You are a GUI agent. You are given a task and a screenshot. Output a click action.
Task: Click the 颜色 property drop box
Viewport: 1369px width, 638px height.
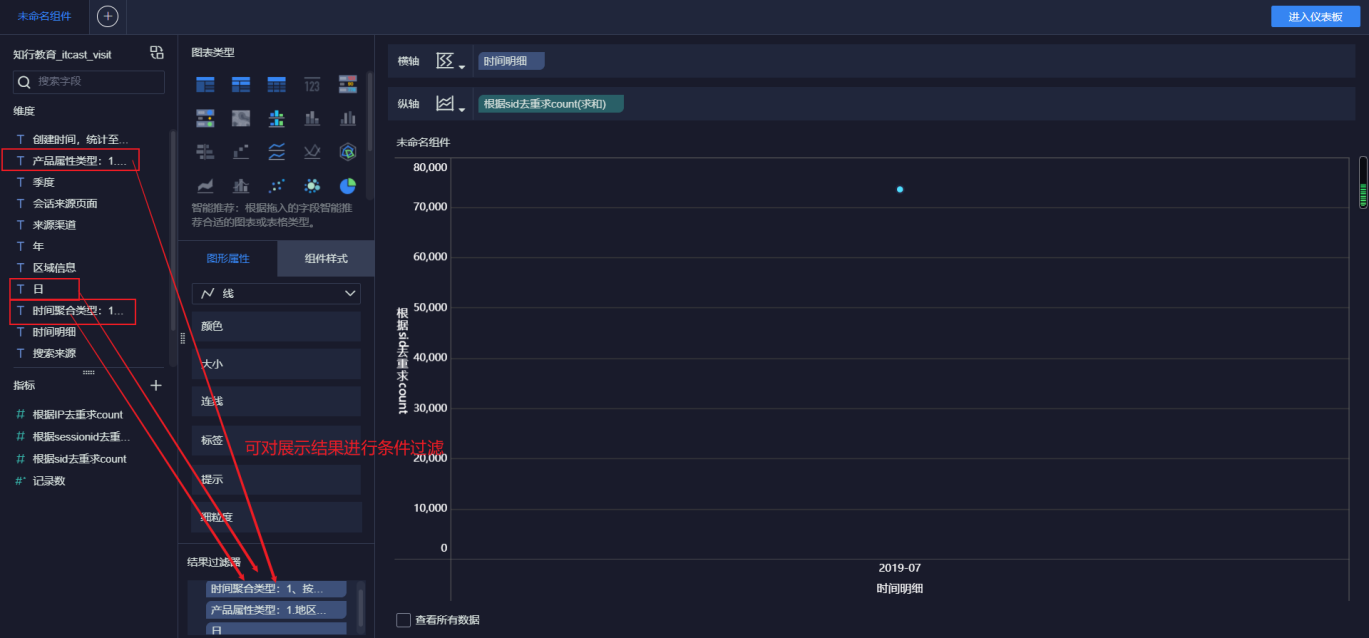point(276,326)
